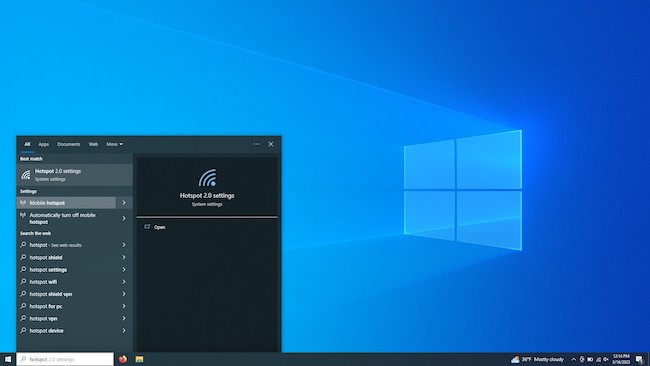The image size is (650, 366).
Task: Click large Hotspot 2.0 icon in preview
Action: tap(207, 177)
